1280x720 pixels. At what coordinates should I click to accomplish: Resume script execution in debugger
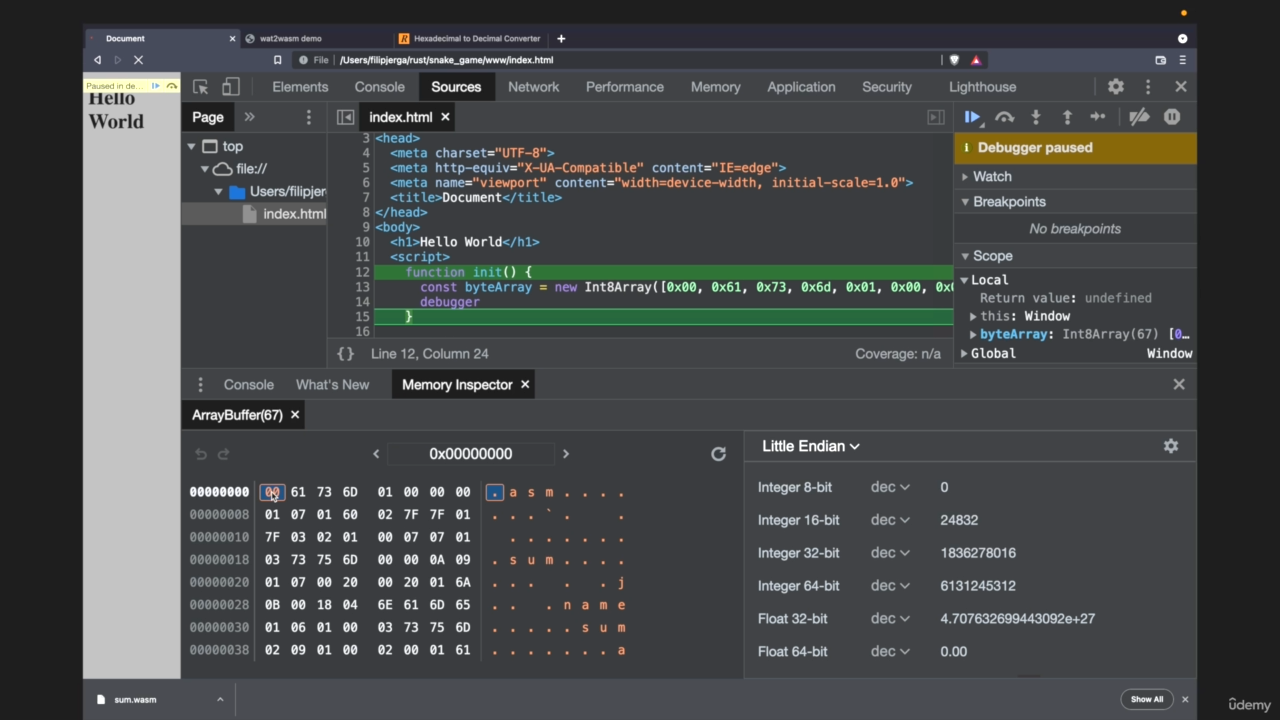[972, 117]
